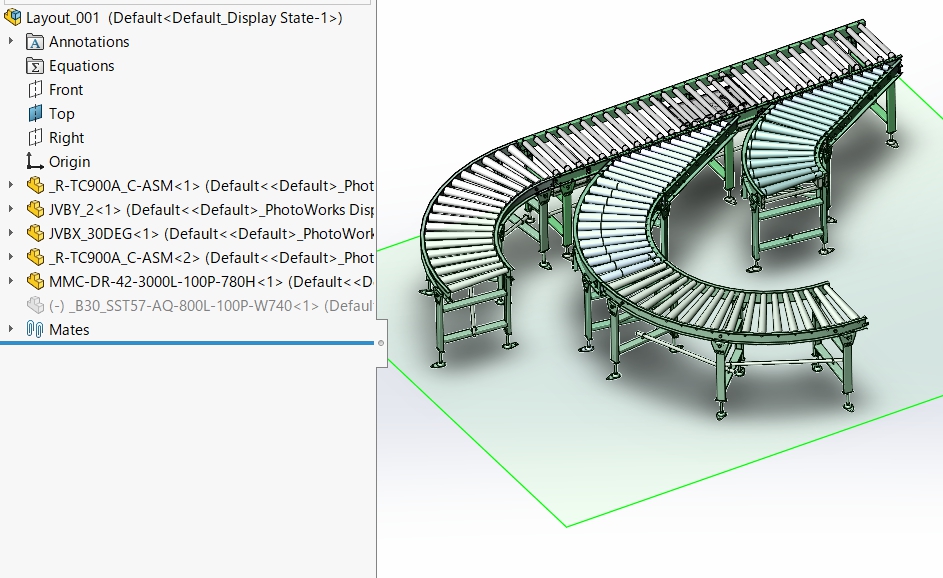The width and height of the screenshot is (943, 578).
Task: Click the Mates paperclip icon
Action: pos(35,330)
